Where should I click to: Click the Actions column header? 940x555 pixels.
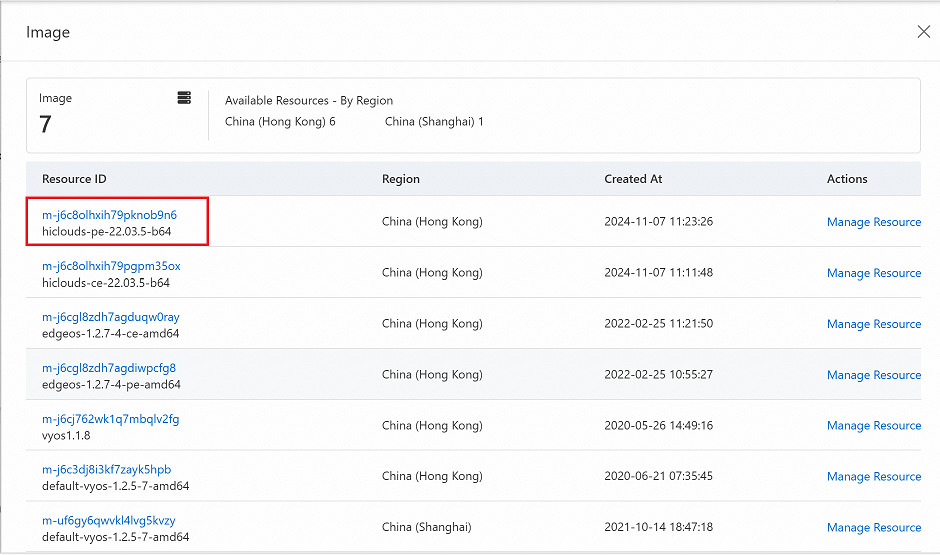[846, 179]
